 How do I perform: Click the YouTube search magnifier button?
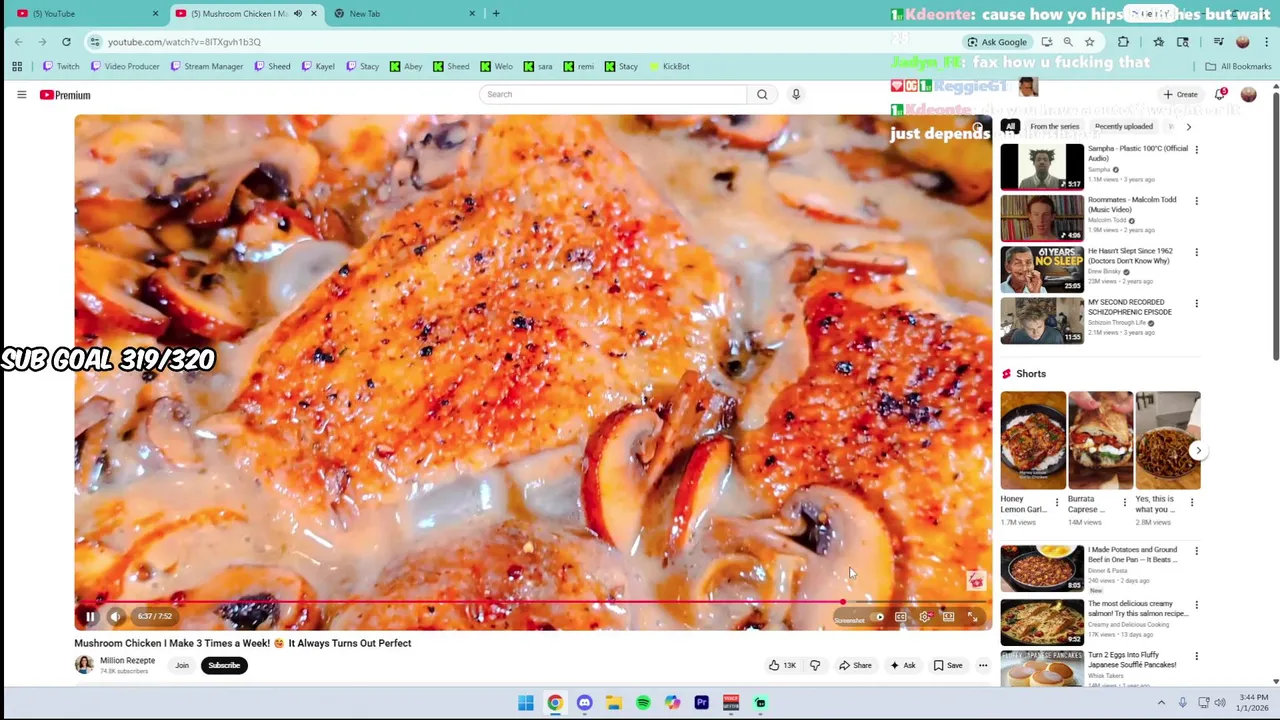762,94
